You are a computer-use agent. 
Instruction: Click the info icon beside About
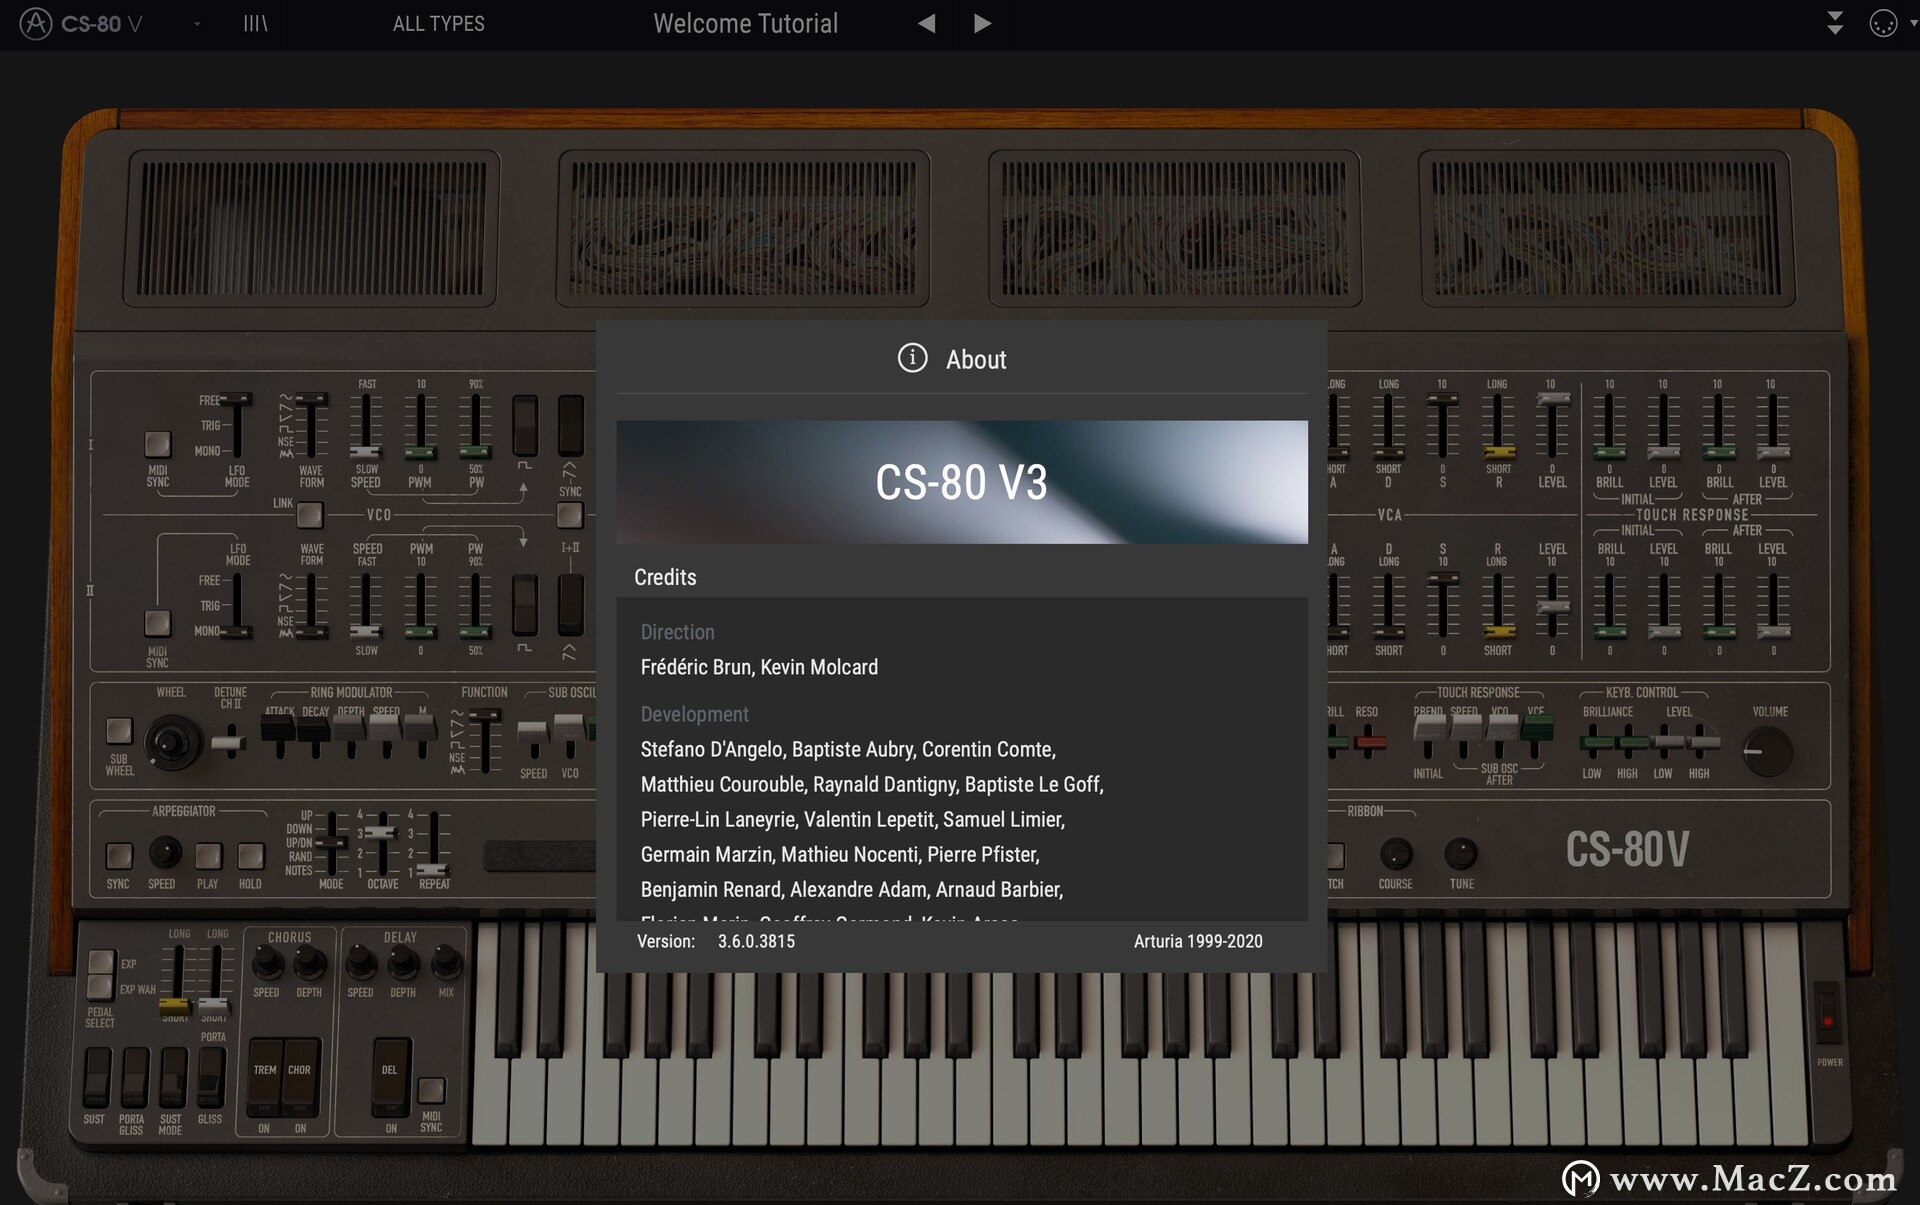pyautogui.click(x=912, y=357)
